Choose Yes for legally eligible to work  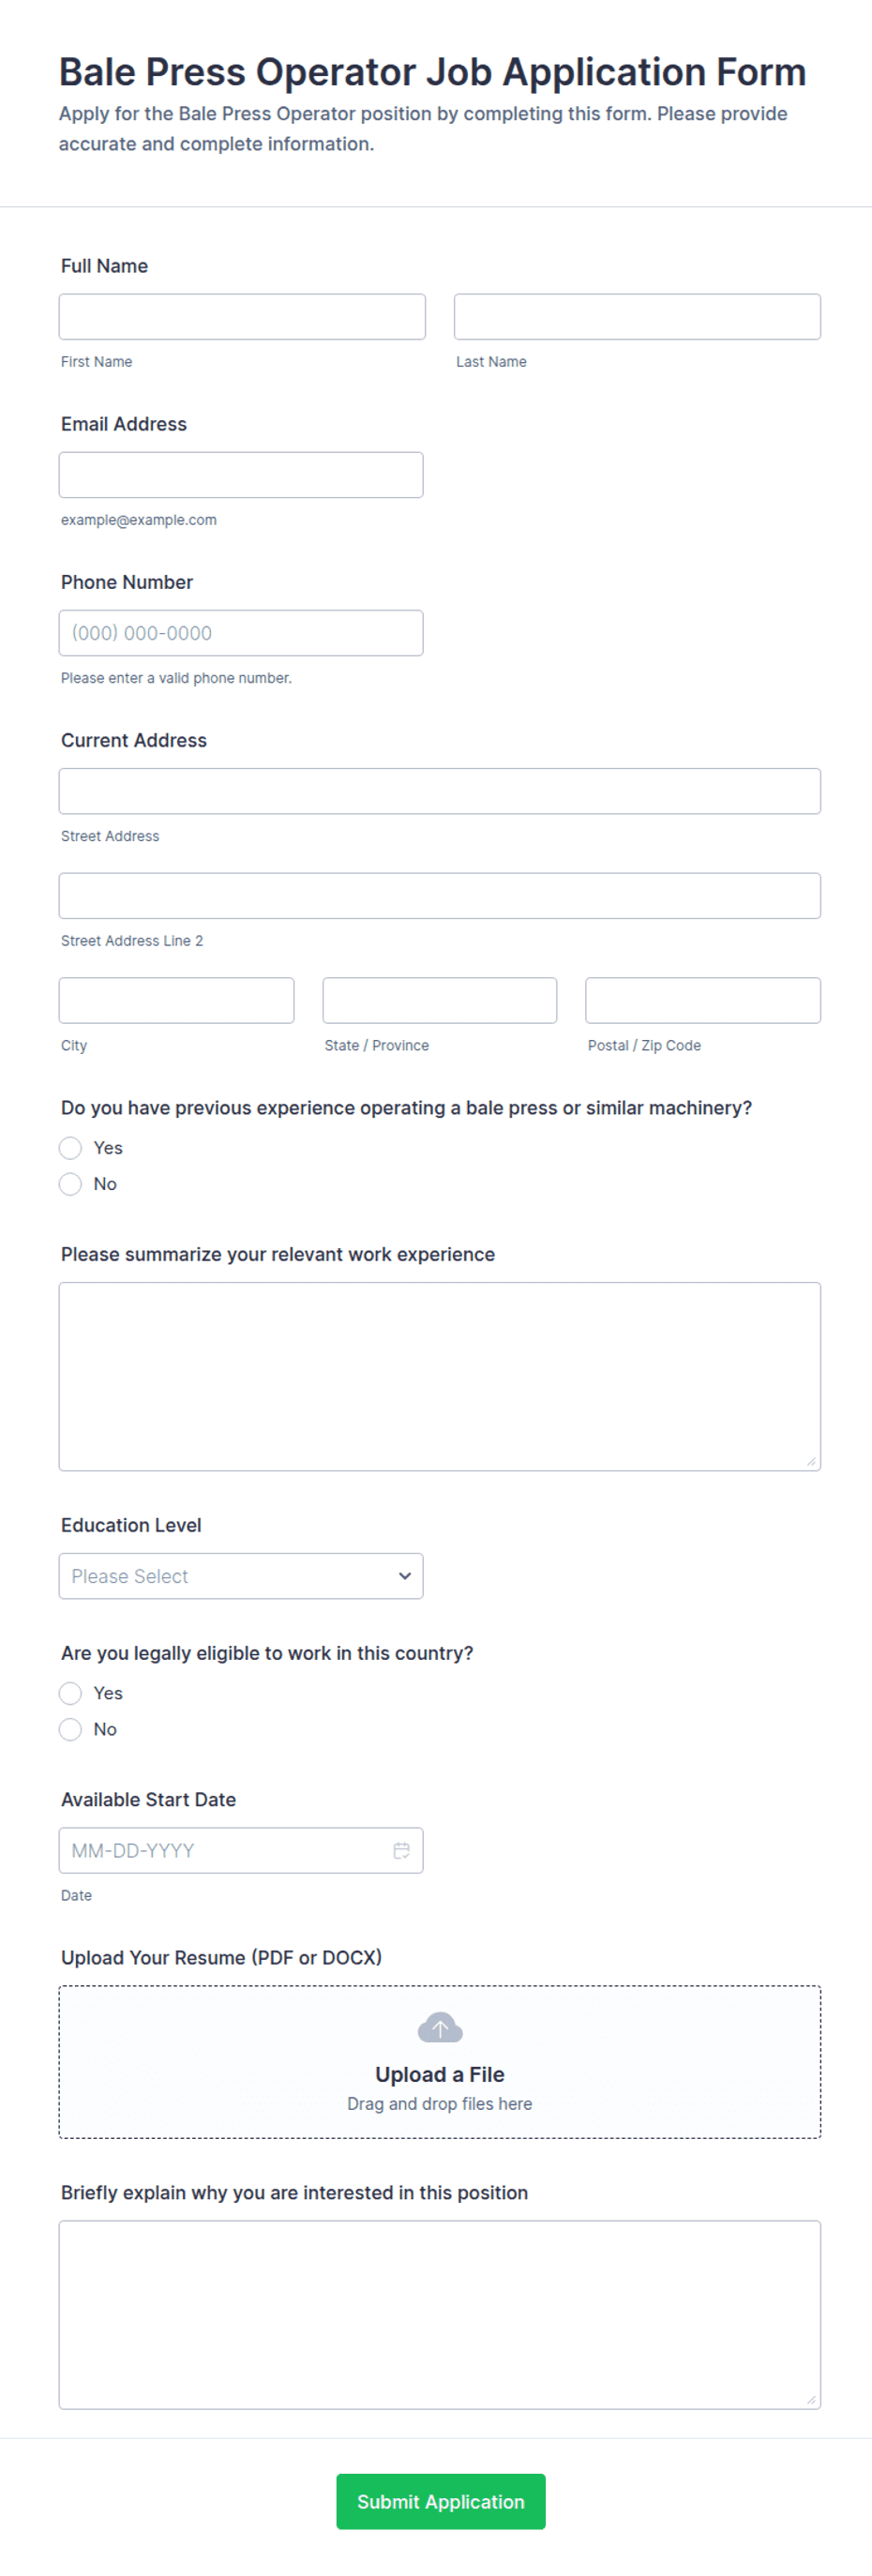point(70,1692)
